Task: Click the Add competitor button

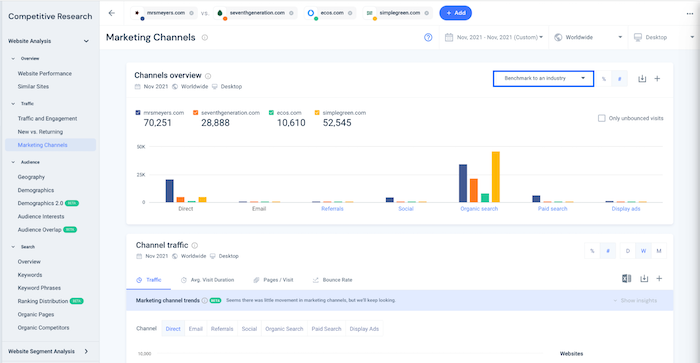Action: tap(455, 13)
